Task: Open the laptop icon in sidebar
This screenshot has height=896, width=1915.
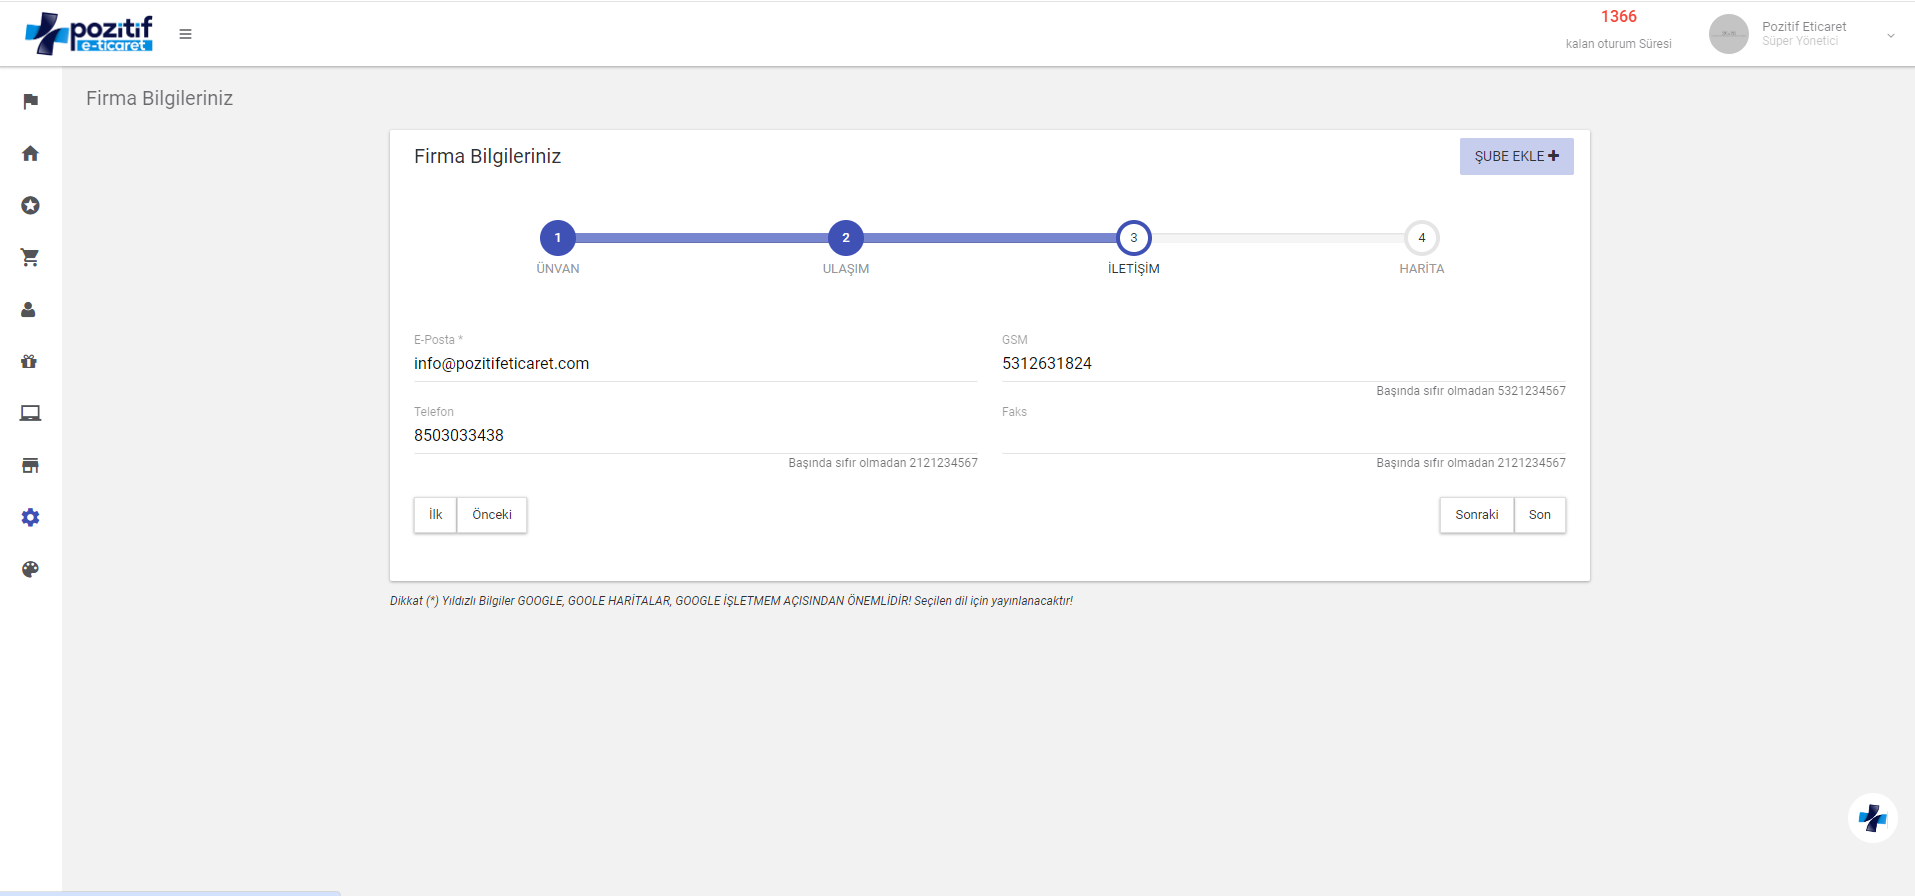Action: pyautogui.click(x=30, y=413)
